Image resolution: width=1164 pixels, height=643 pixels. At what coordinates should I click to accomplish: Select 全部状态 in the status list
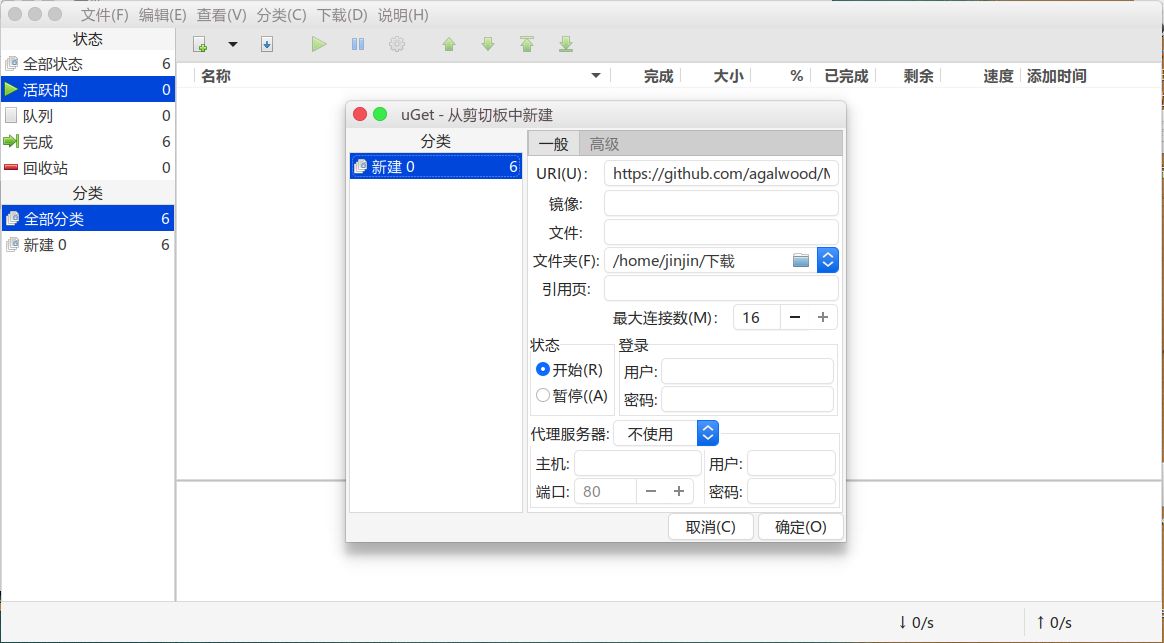pos(88,64)
